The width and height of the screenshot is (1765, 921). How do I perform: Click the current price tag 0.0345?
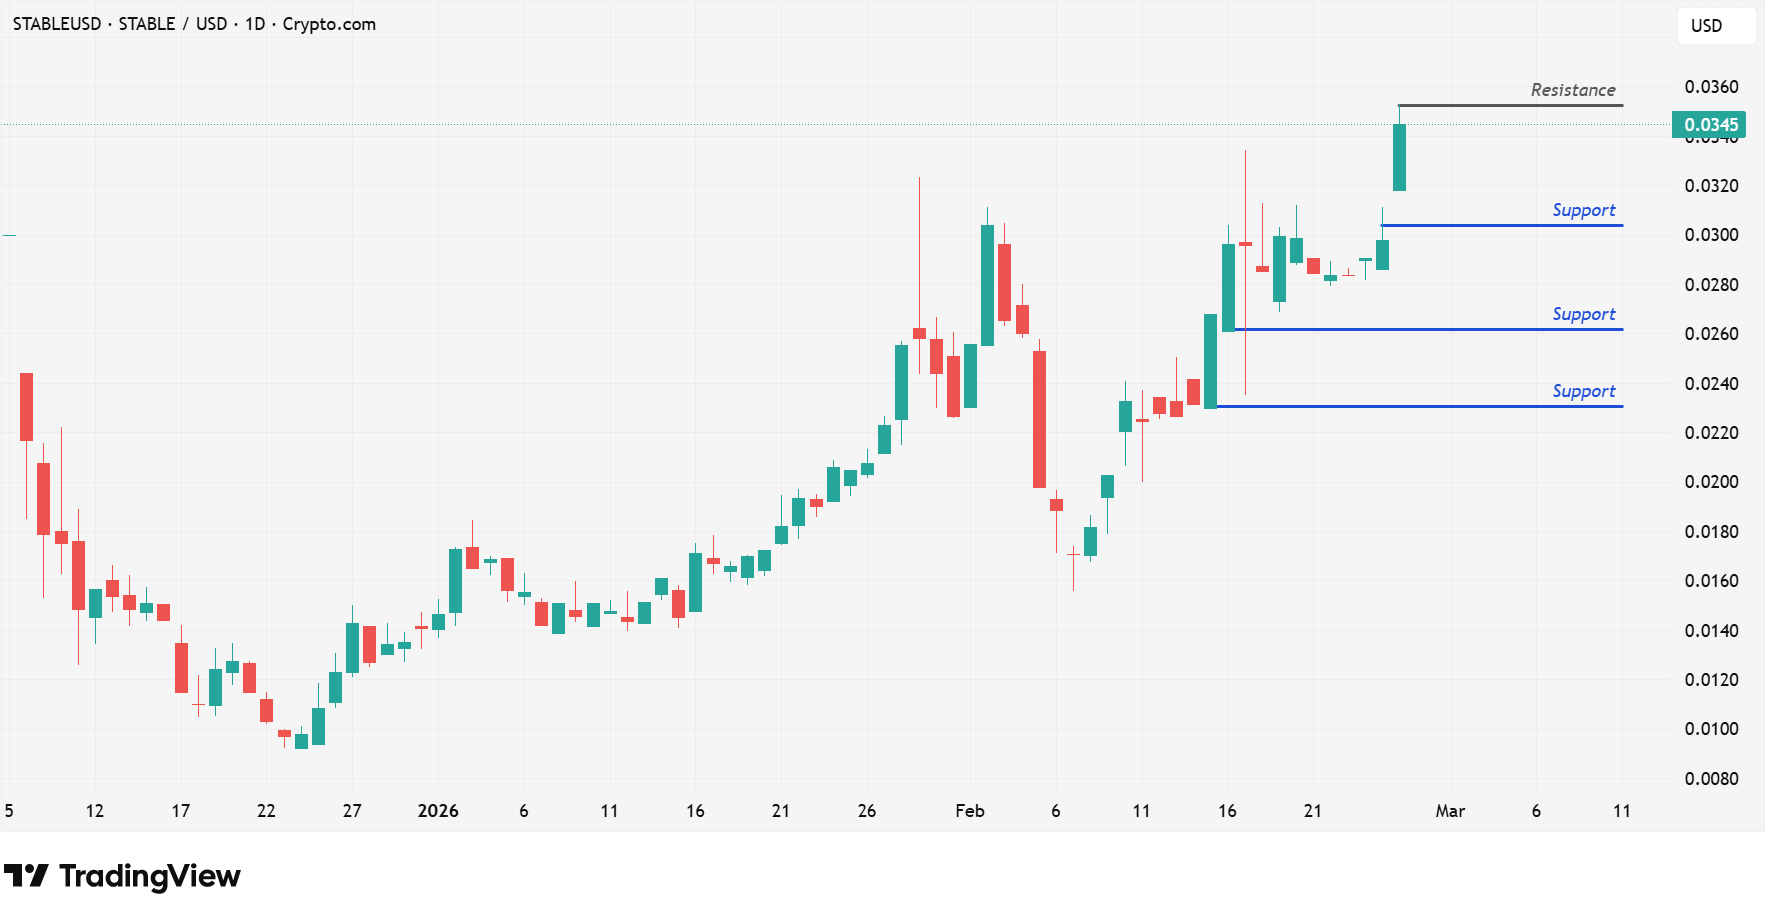[1710, 125]
